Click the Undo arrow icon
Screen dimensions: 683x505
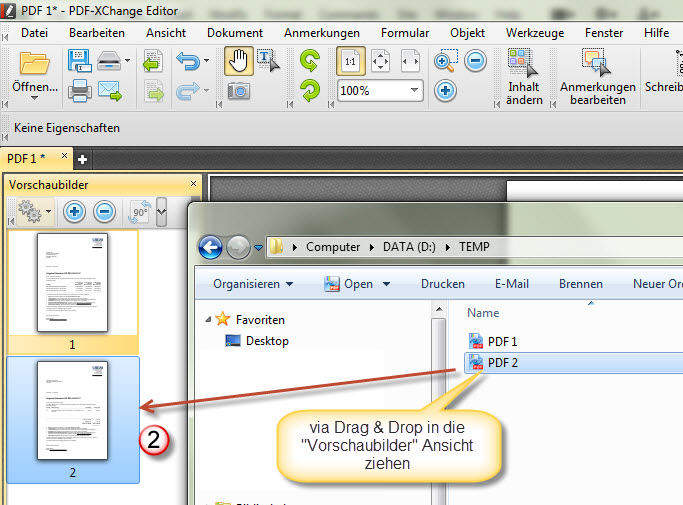click(188, 61)
